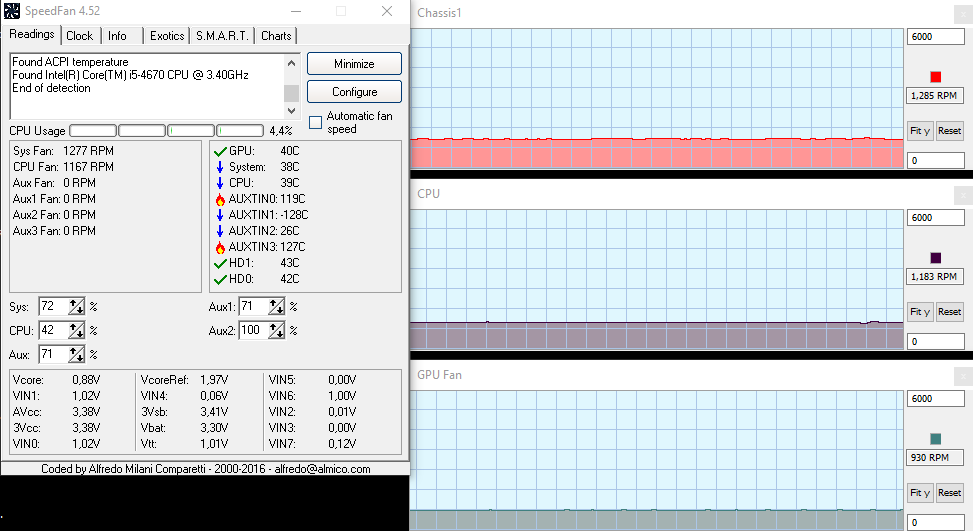
Task: Click the green check icon beside HD1
Action: 220,264
